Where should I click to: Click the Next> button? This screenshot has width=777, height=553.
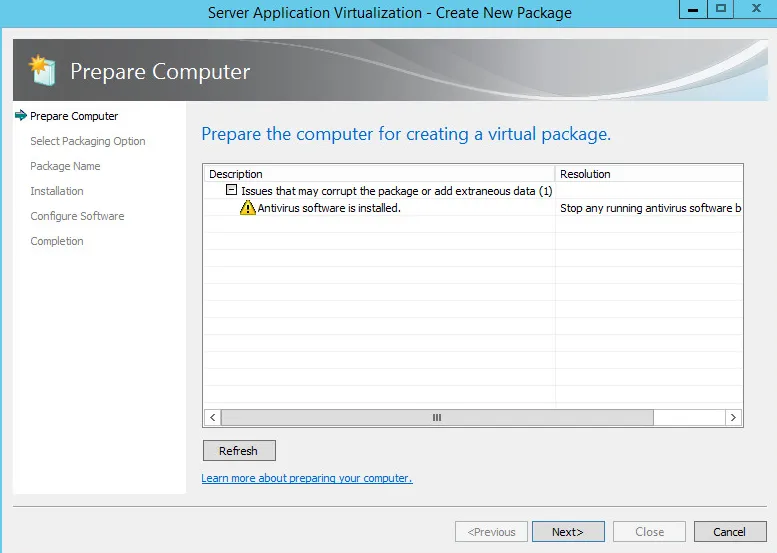[568, 532]
